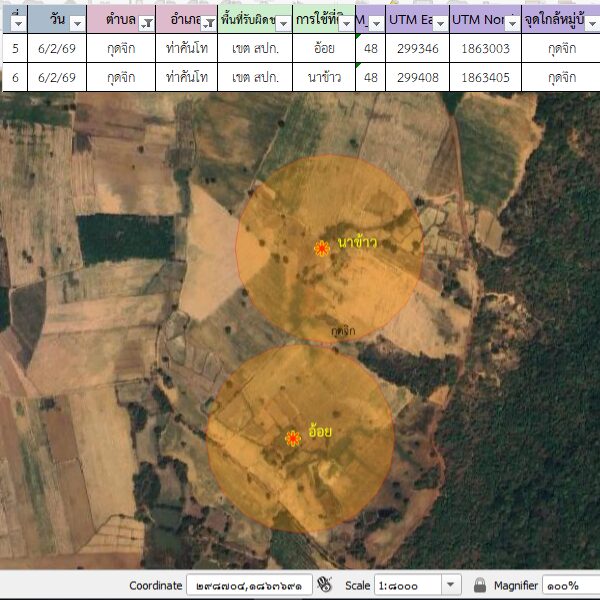Open the UTM North column filter dropdown
Image resolution: width=600 pixels, height=600 pixels.
click(x=512, y=21)
